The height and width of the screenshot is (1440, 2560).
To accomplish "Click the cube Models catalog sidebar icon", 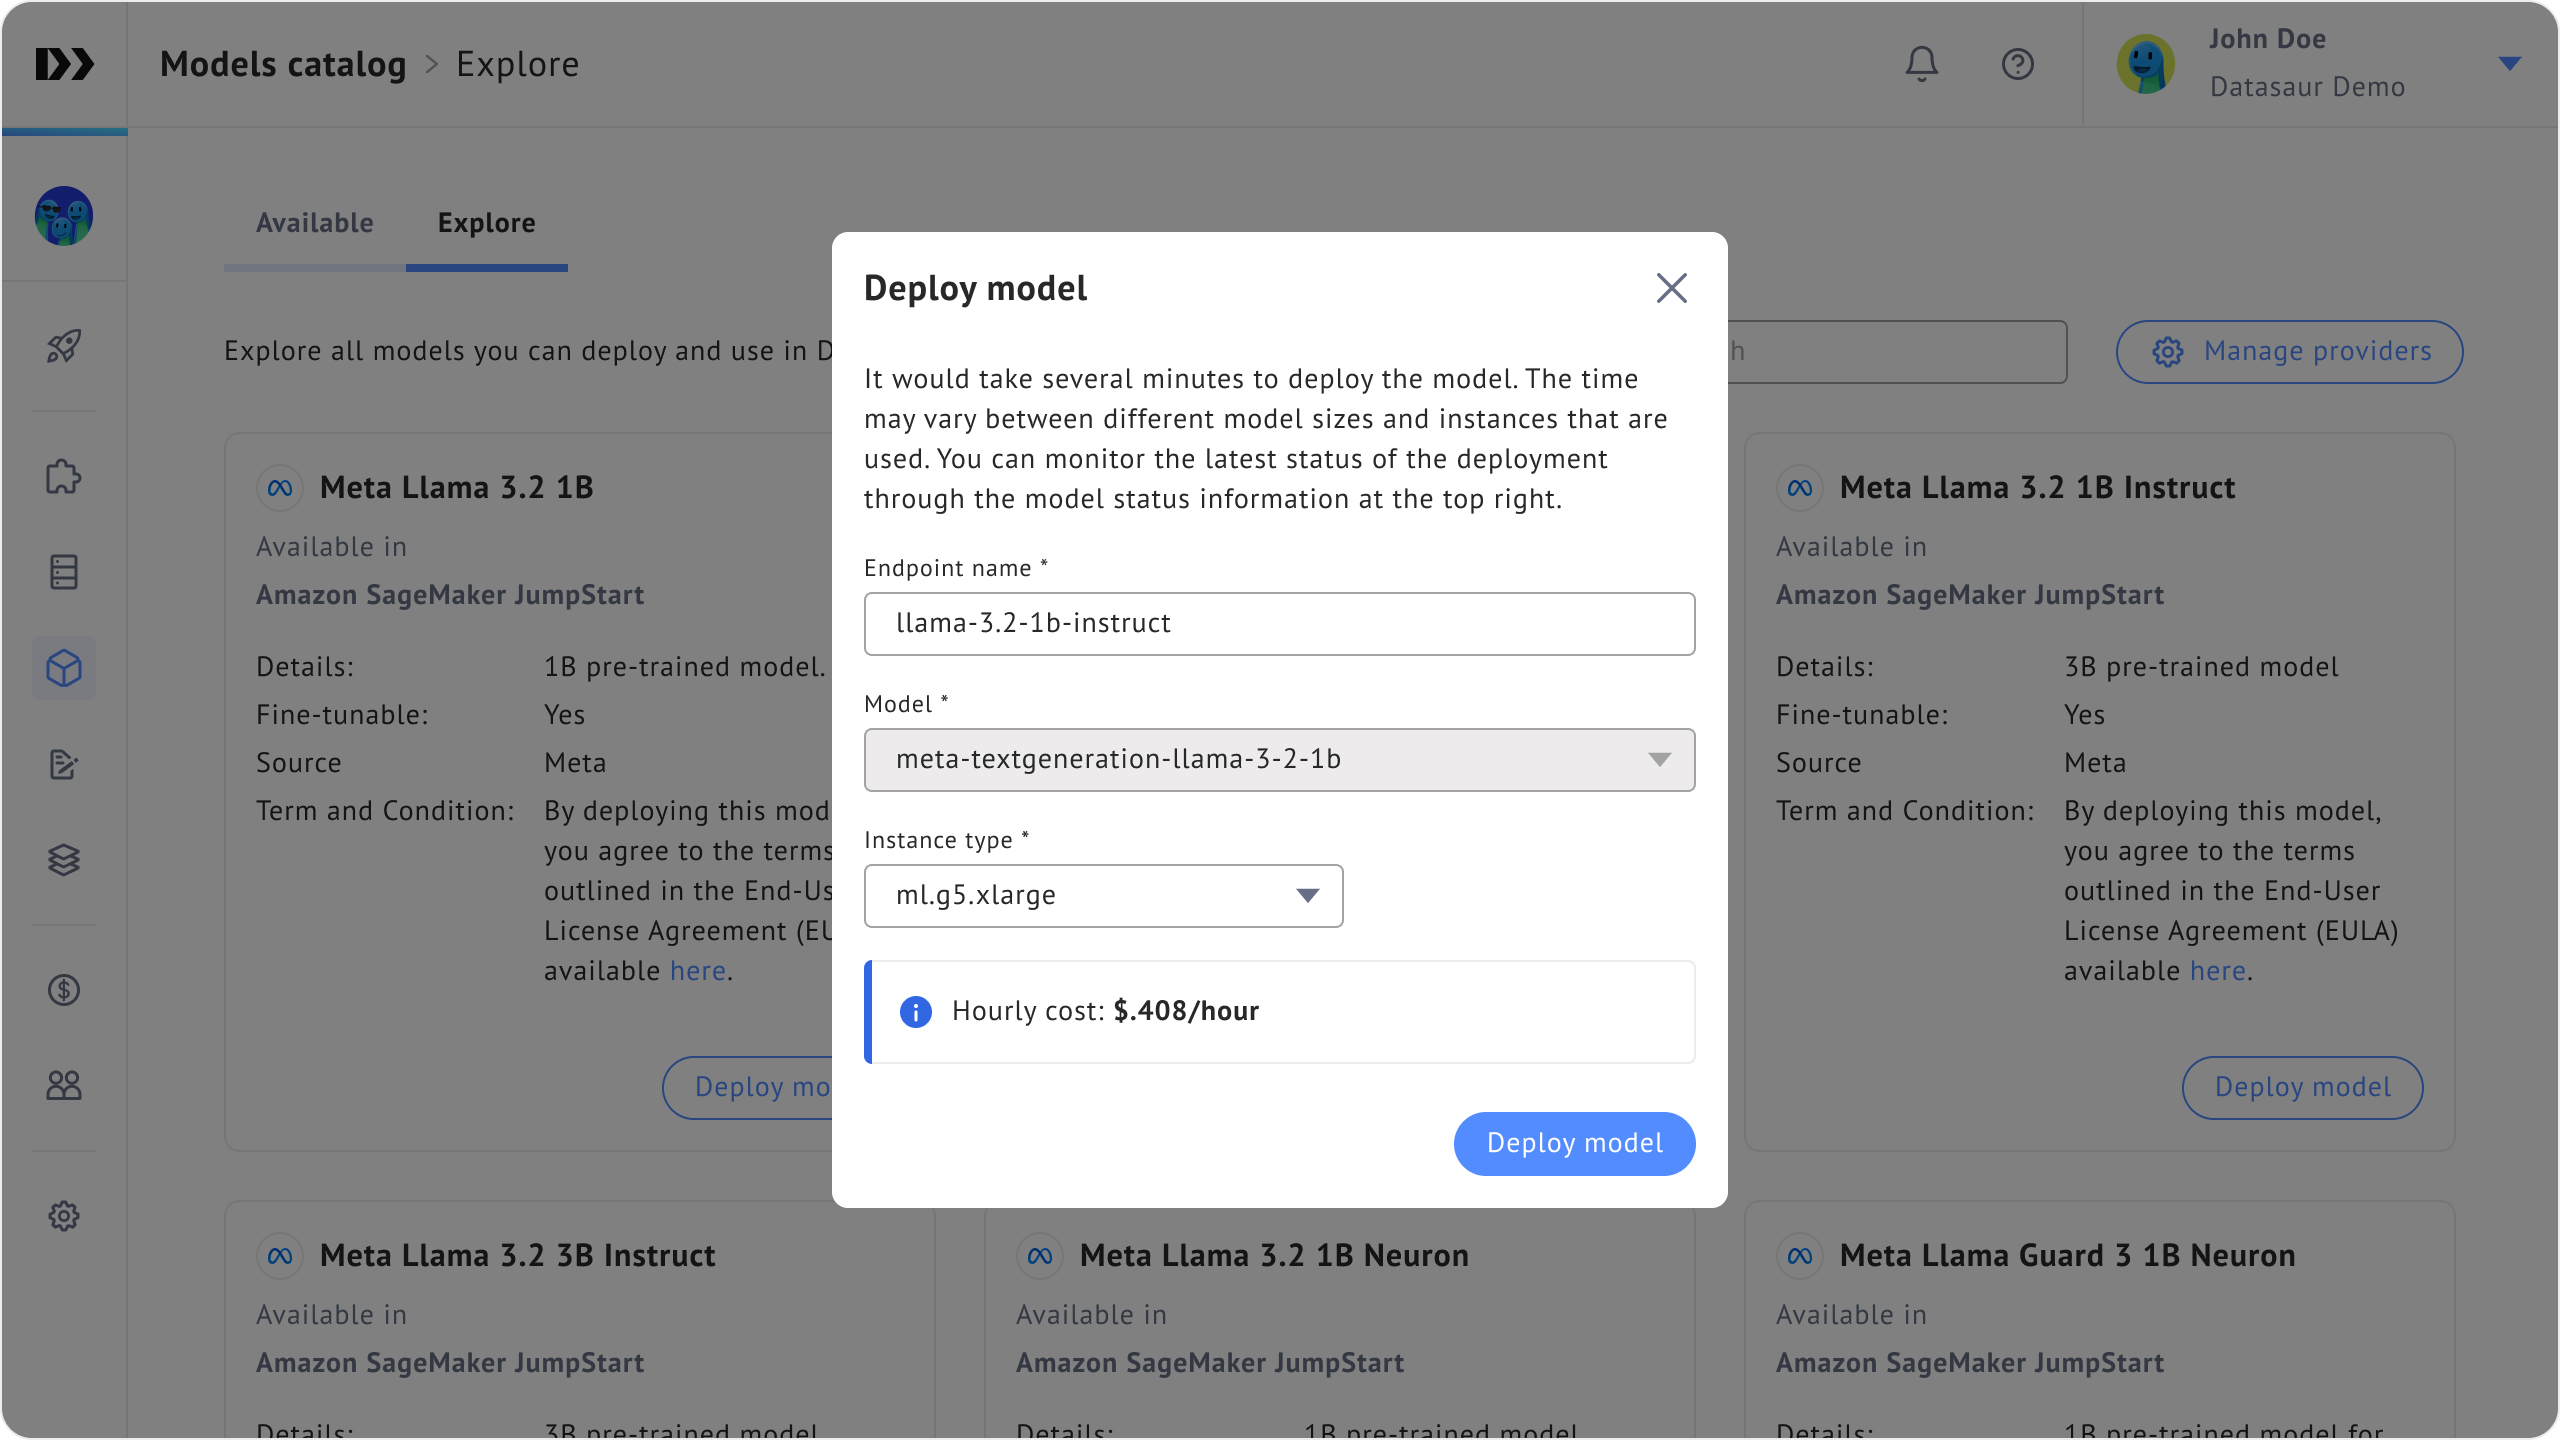I will pos(64,668).
